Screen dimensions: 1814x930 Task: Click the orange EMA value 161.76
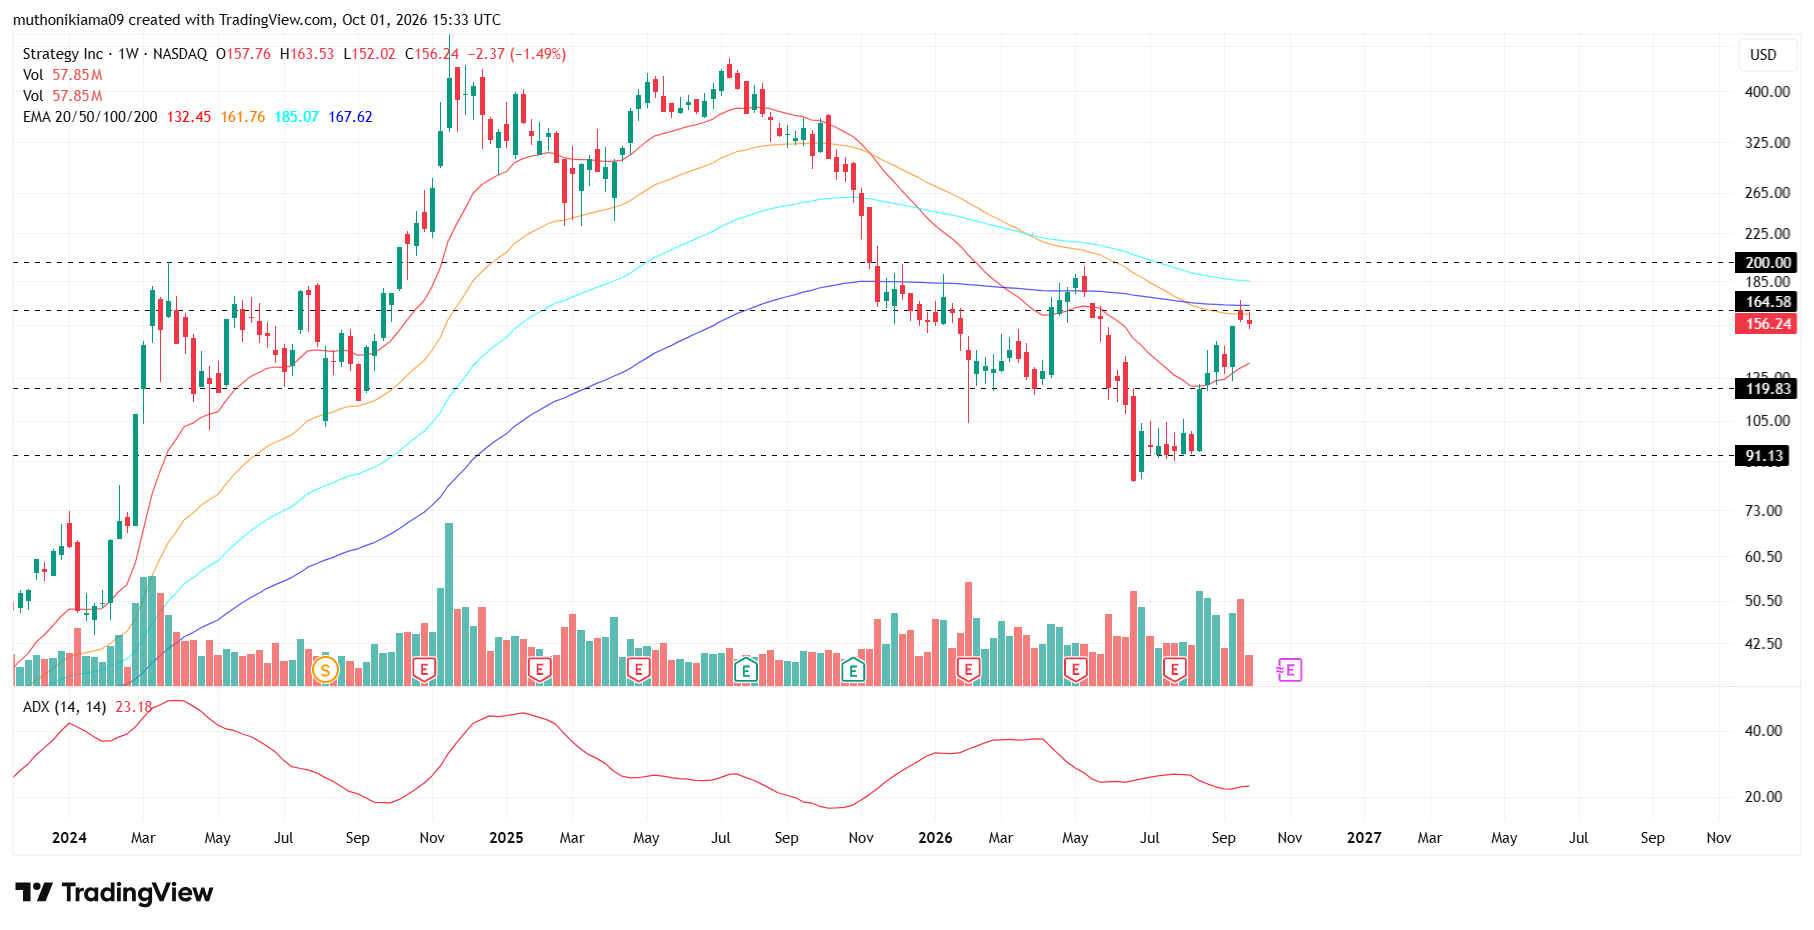(x=243, y=117)
